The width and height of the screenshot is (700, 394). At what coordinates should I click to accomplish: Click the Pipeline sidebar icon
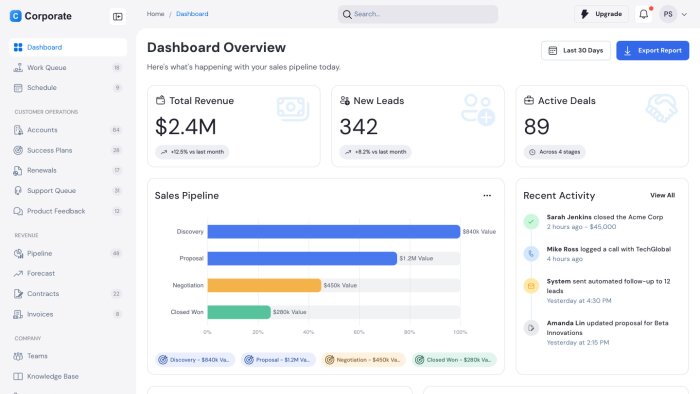18,253
